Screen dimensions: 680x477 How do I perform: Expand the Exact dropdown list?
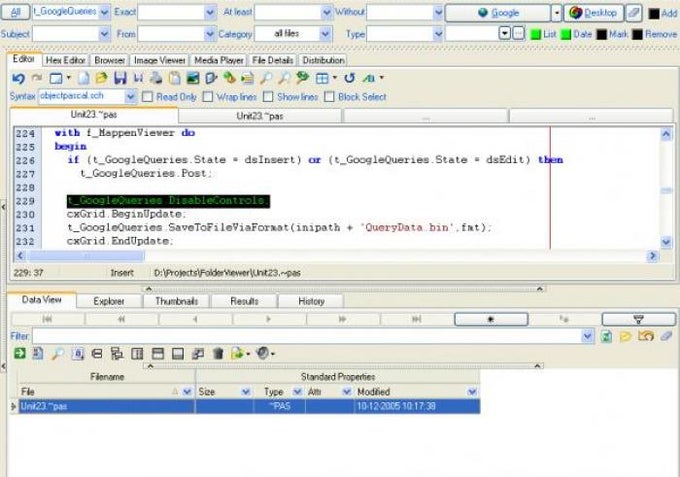pos(210,12)
